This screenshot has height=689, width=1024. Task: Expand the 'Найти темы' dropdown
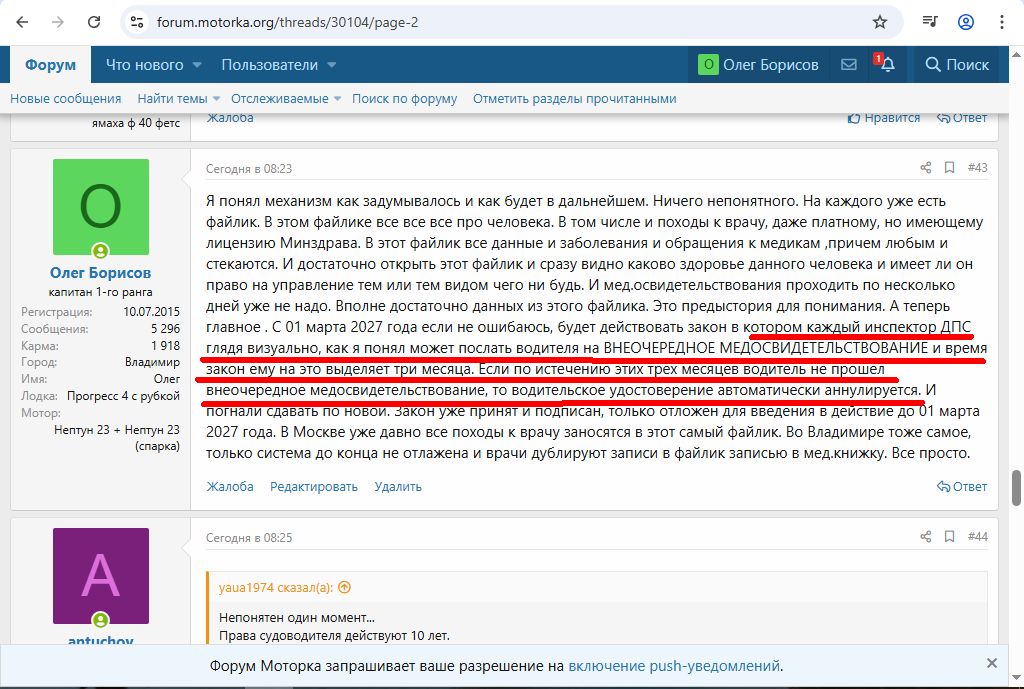(x=216, y=99)
